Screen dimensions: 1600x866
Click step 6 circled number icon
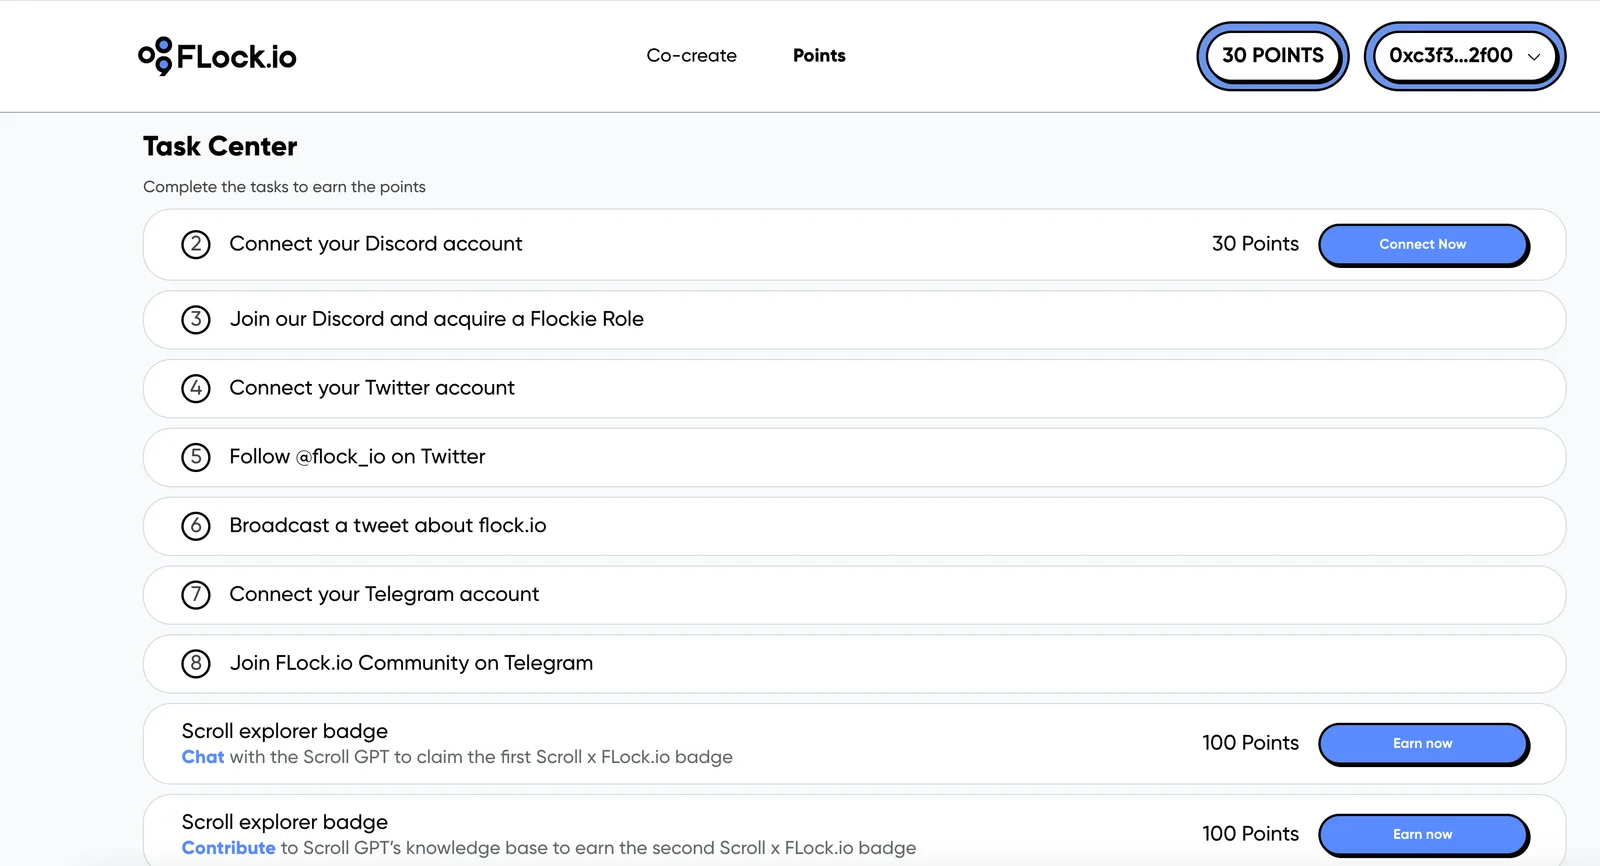[x=196, y=526]
